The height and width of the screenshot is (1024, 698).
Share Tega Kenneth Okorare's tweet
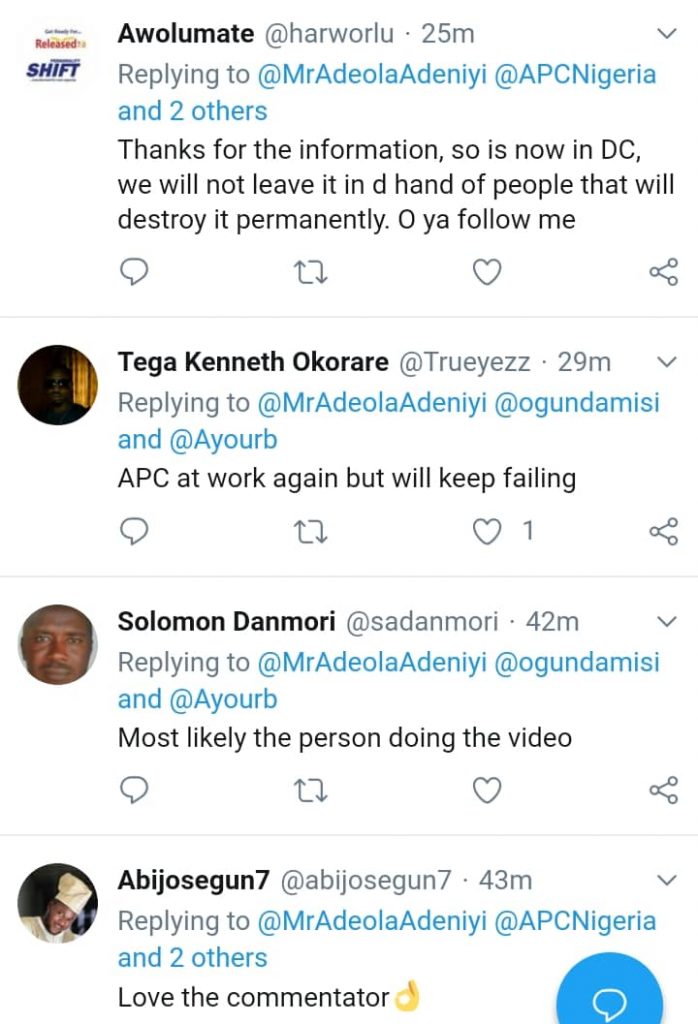coord(663,531)
